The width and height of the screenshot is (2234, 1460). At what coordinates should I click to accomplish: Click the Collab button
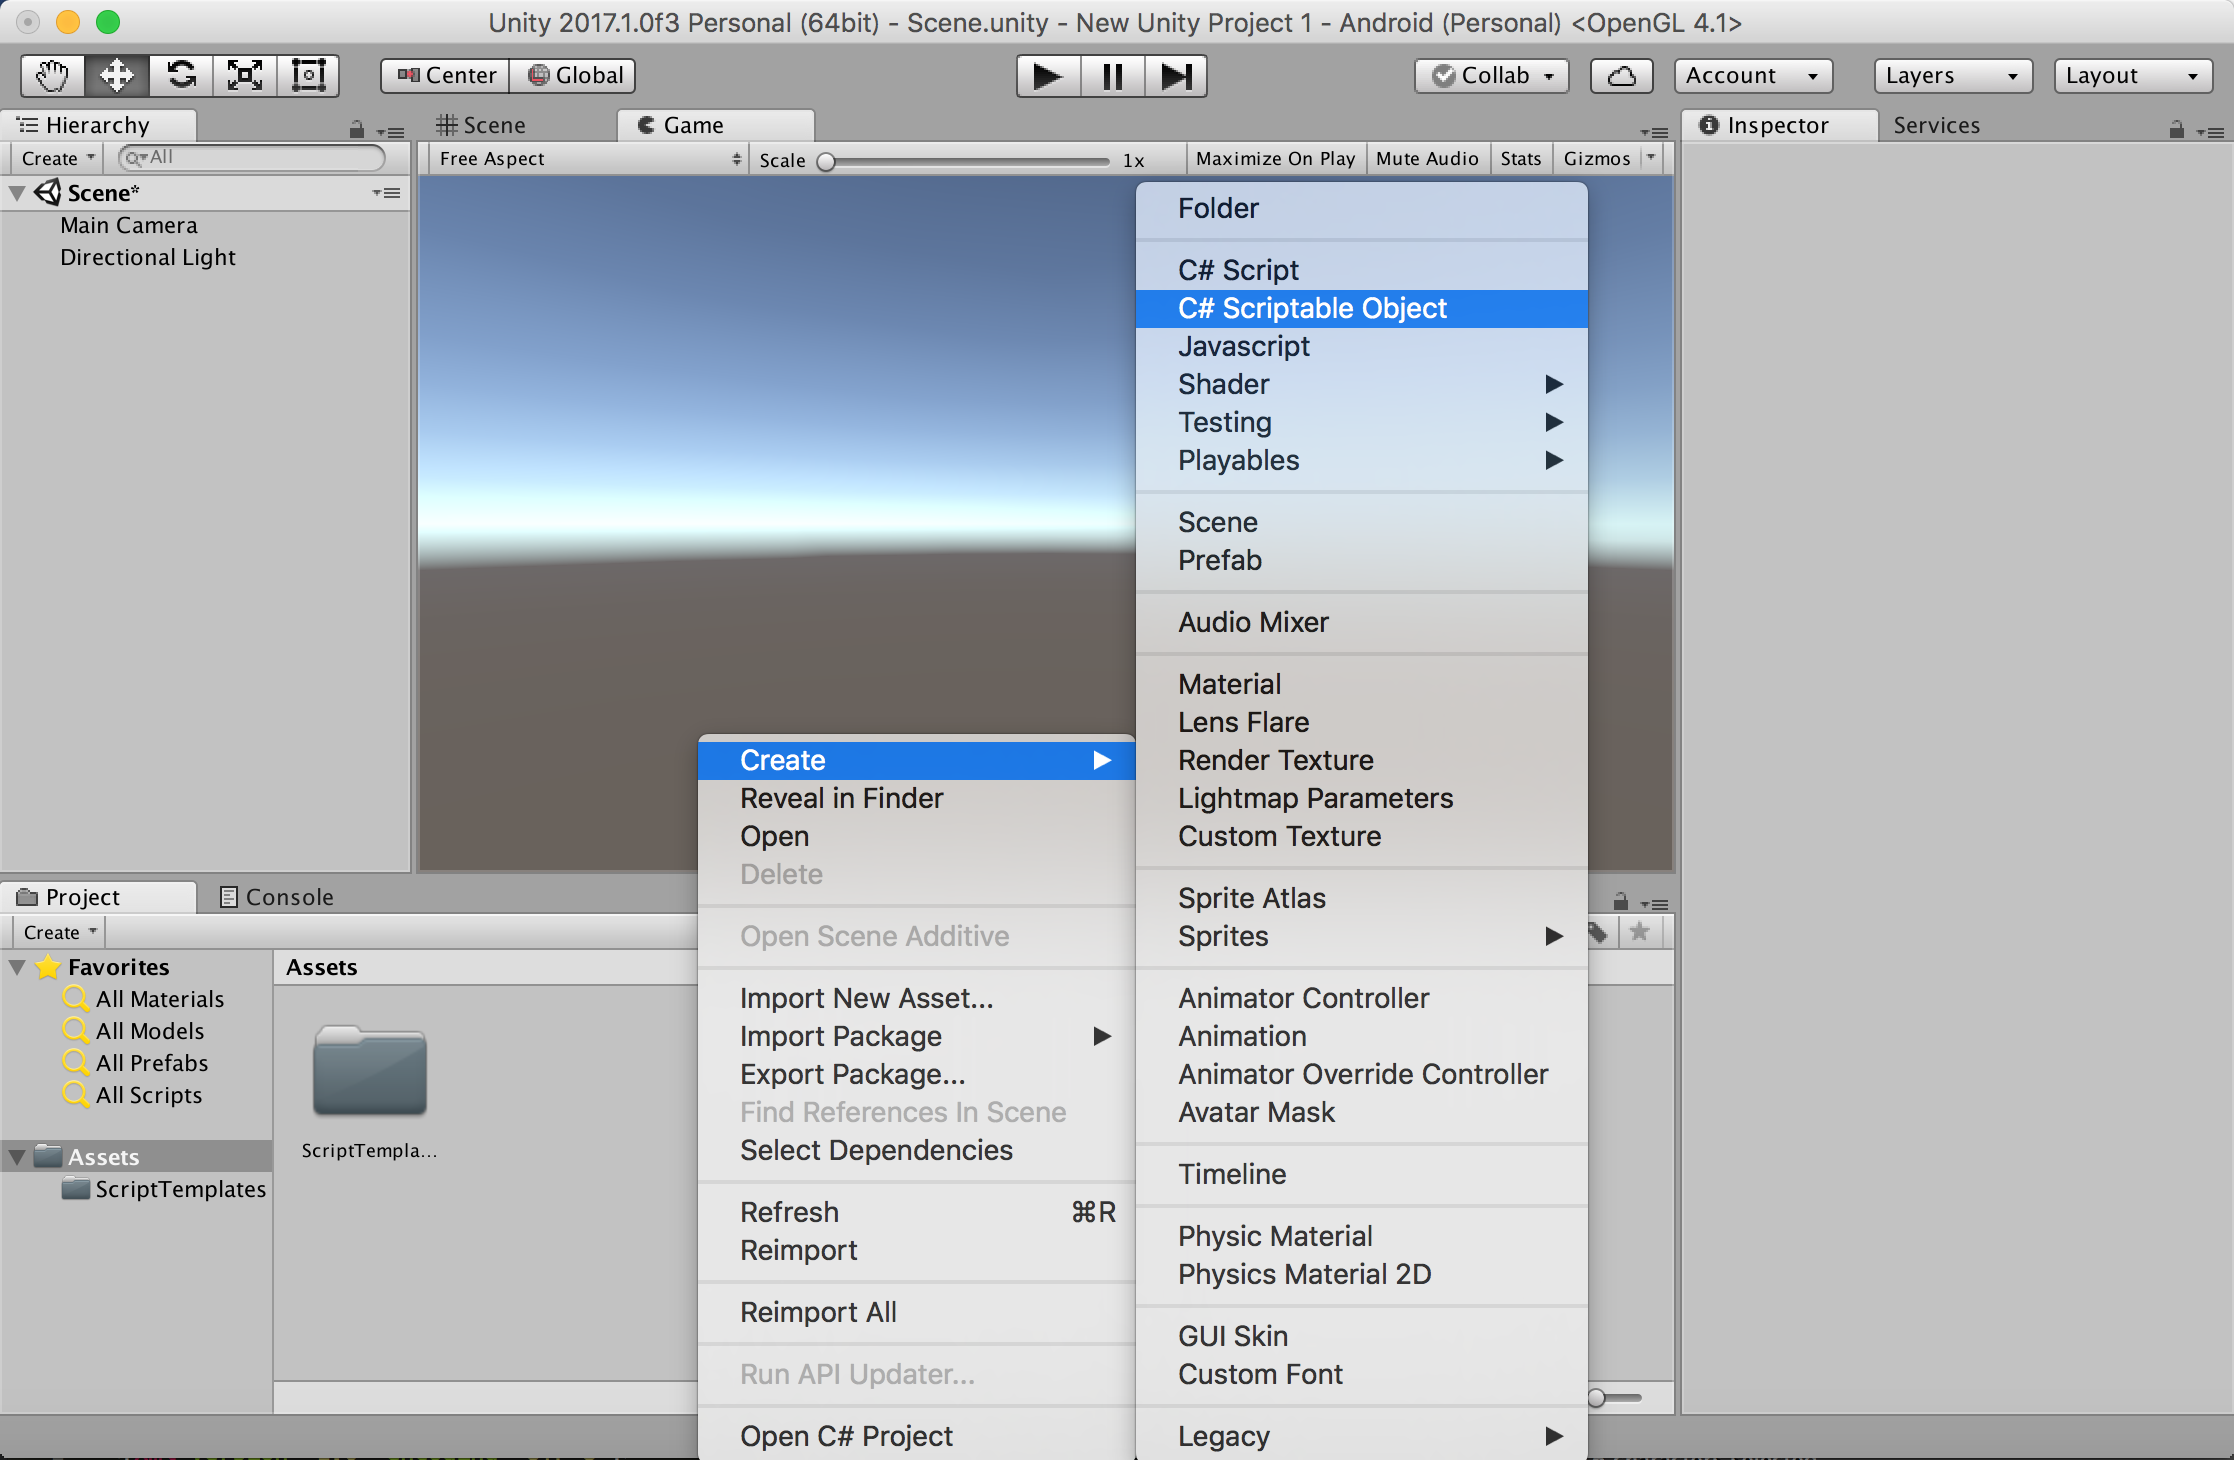(1492, 76)
